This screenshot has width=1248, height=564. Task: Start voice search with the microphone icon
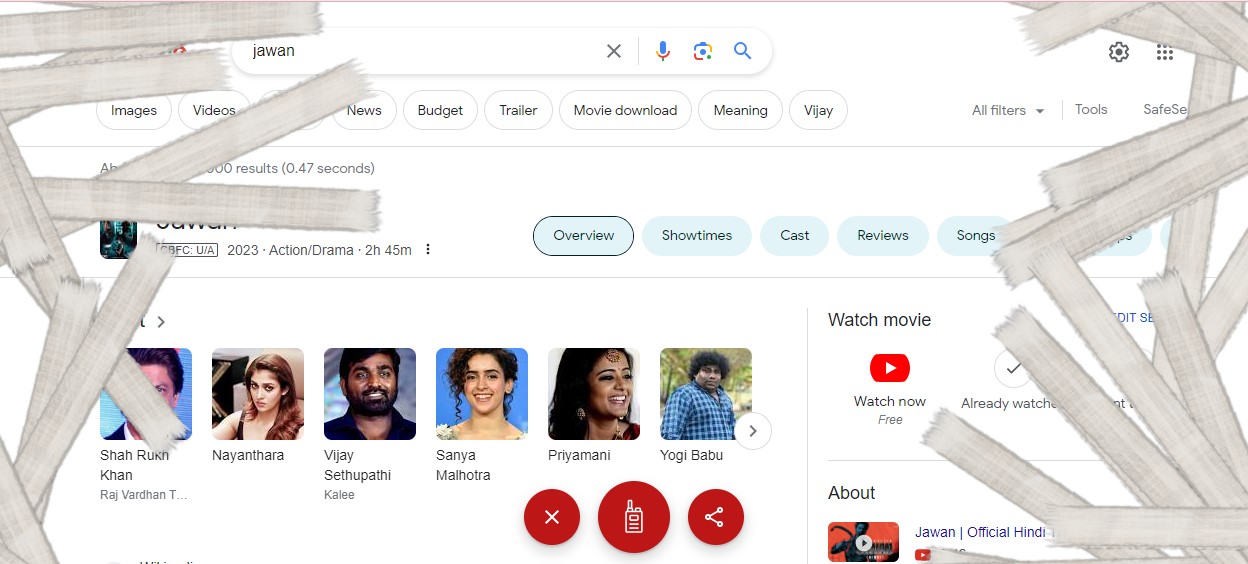662,51
